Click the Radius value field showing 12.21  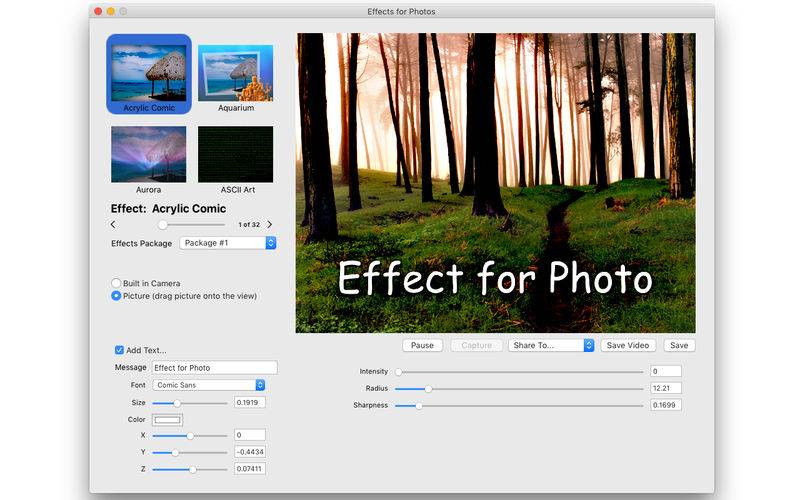(x=666, y=388)
